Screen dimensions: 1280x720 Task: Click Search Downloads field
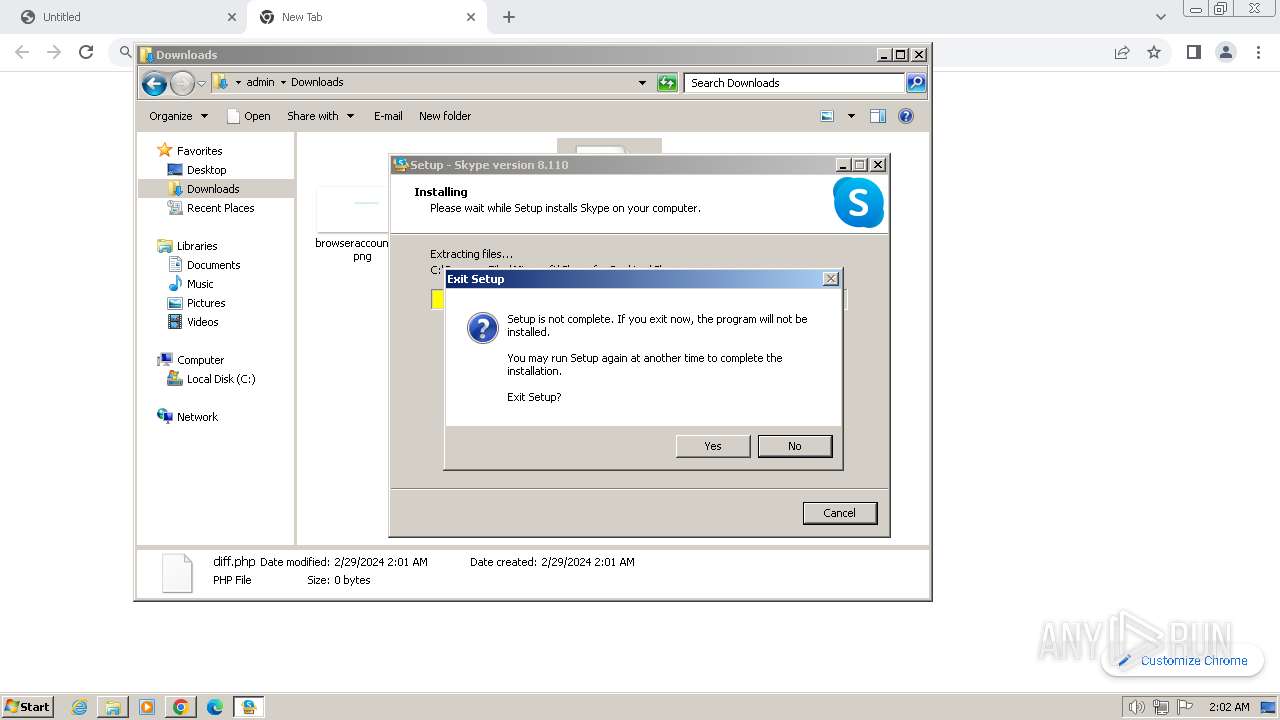[795, 83]
